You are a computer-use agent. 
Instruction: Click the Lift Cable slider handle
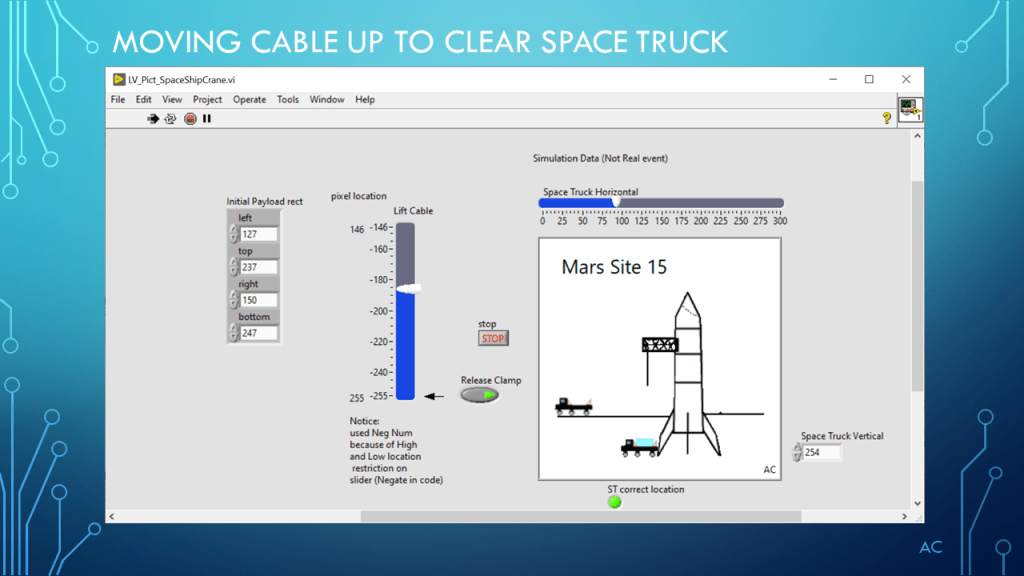406,288
